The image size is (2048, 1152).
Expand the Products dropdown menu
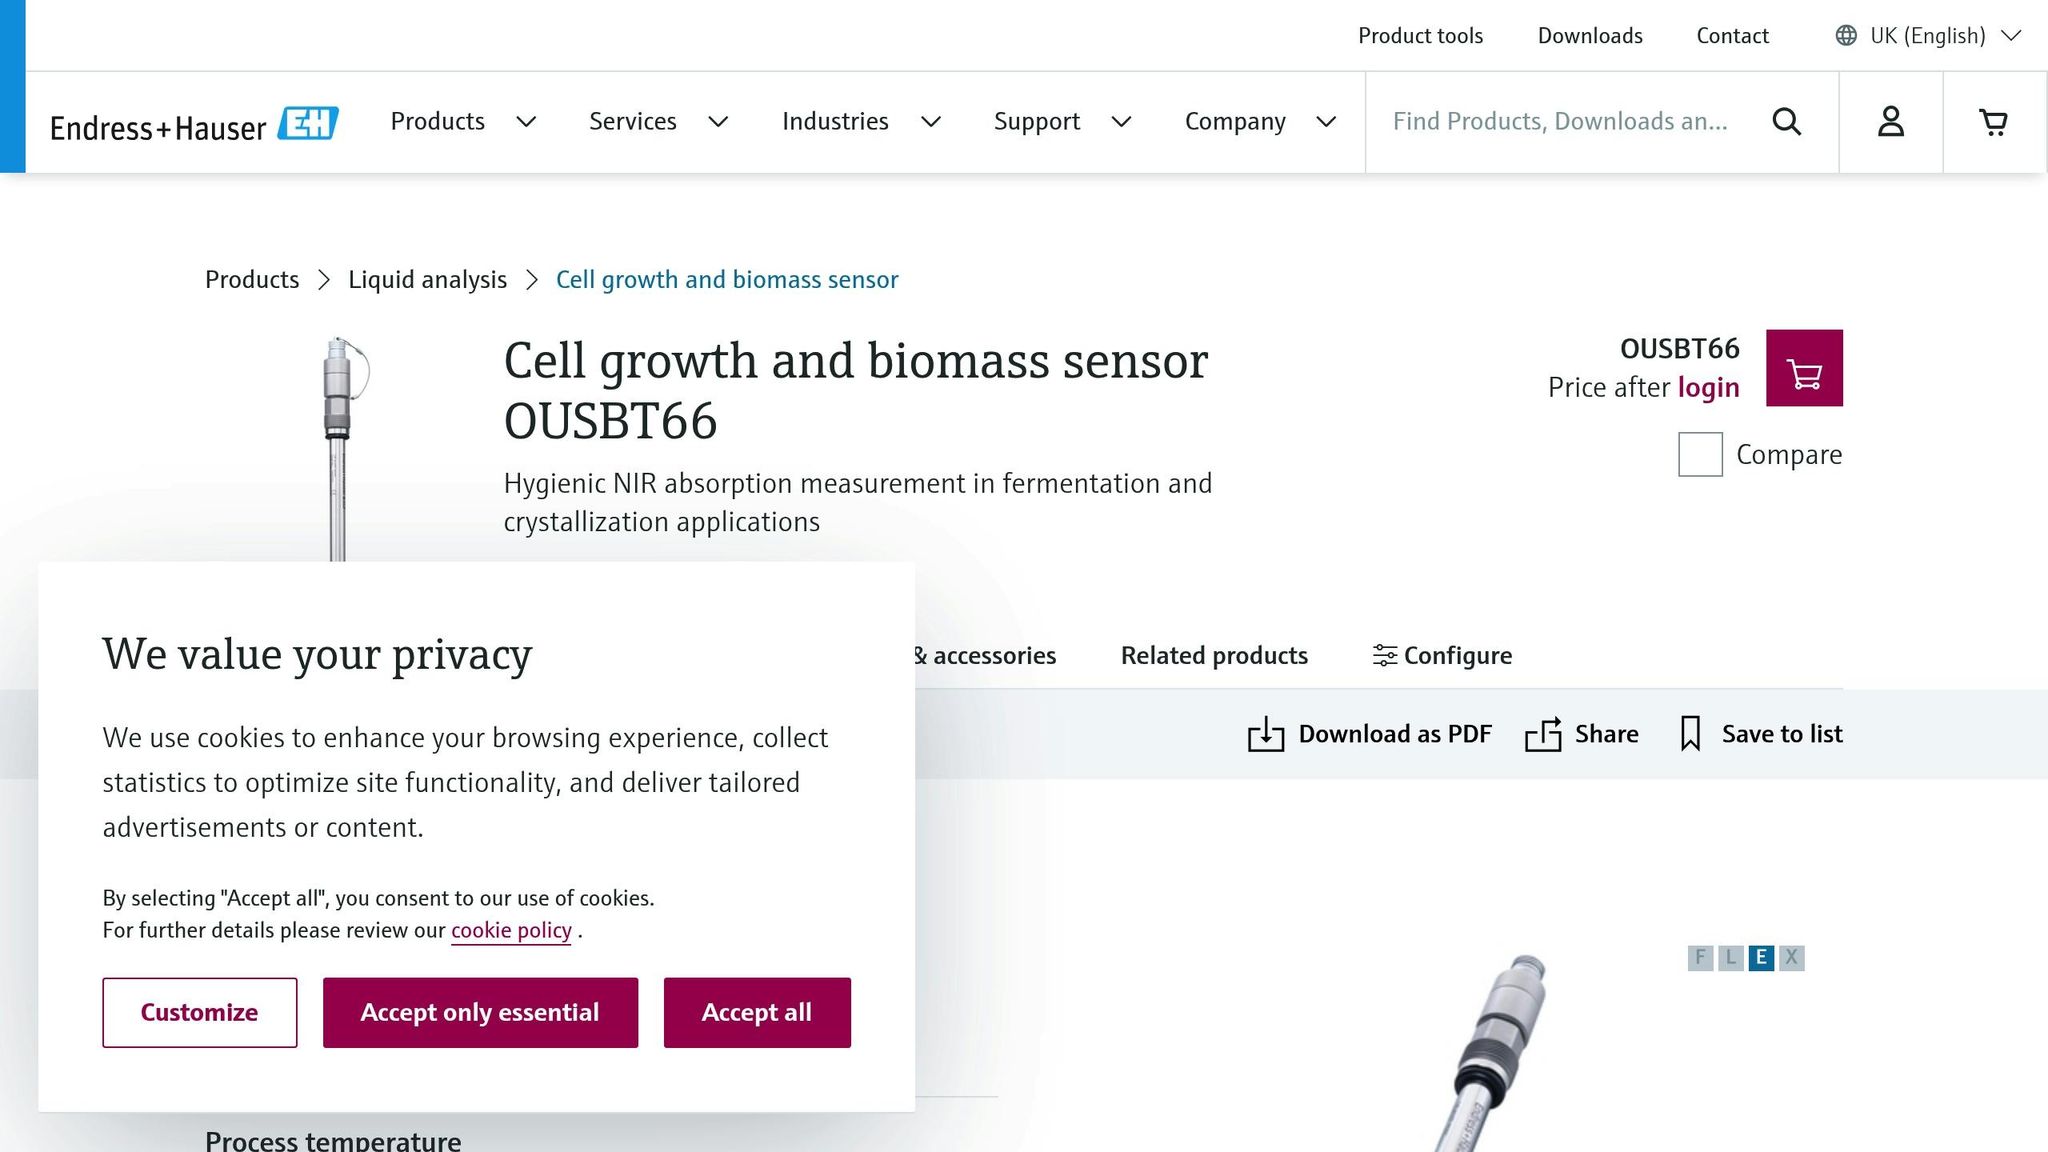[463, 122]
